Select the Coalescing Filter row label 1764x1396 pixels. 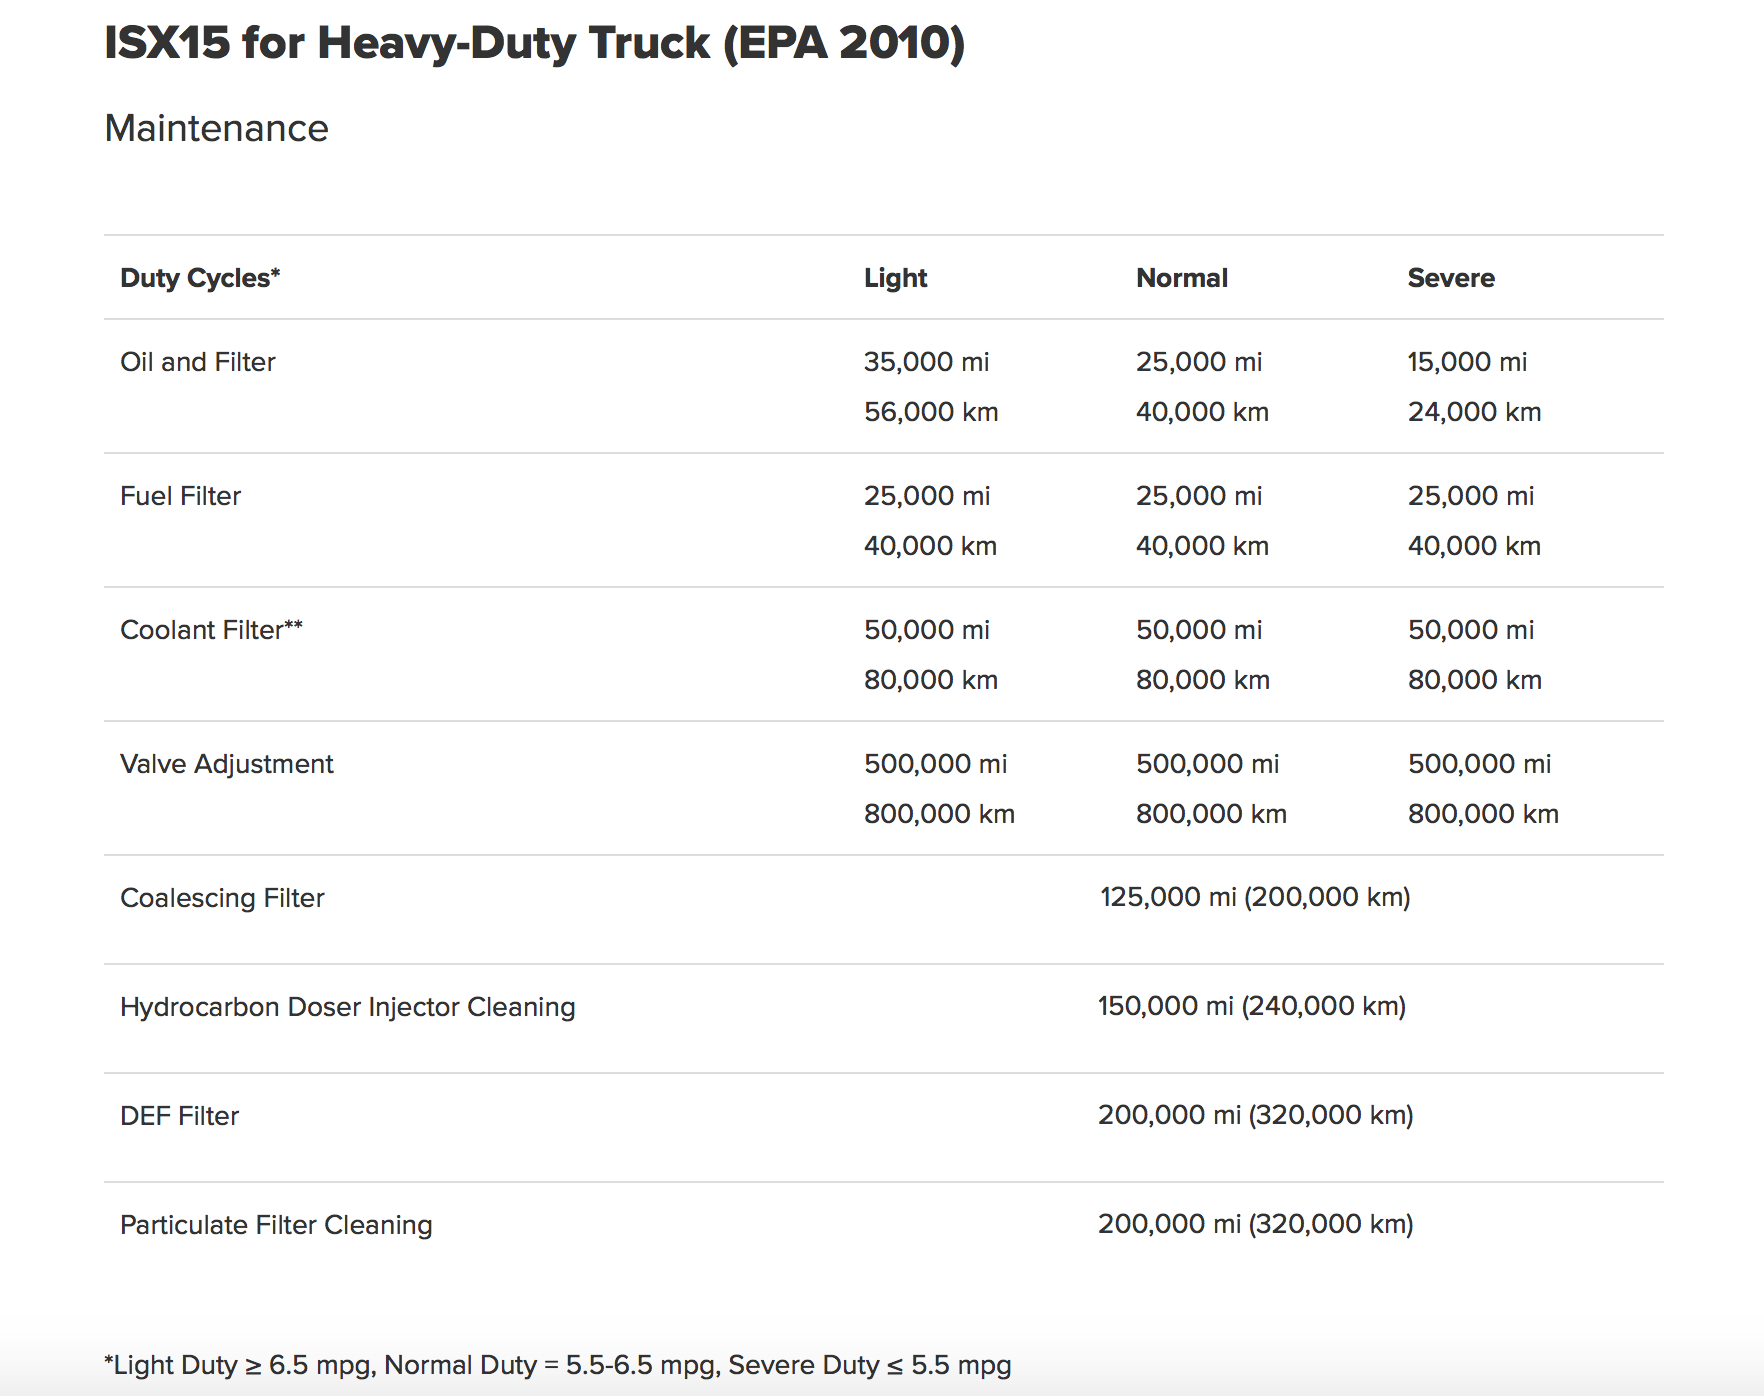click(x=222, y=898)
